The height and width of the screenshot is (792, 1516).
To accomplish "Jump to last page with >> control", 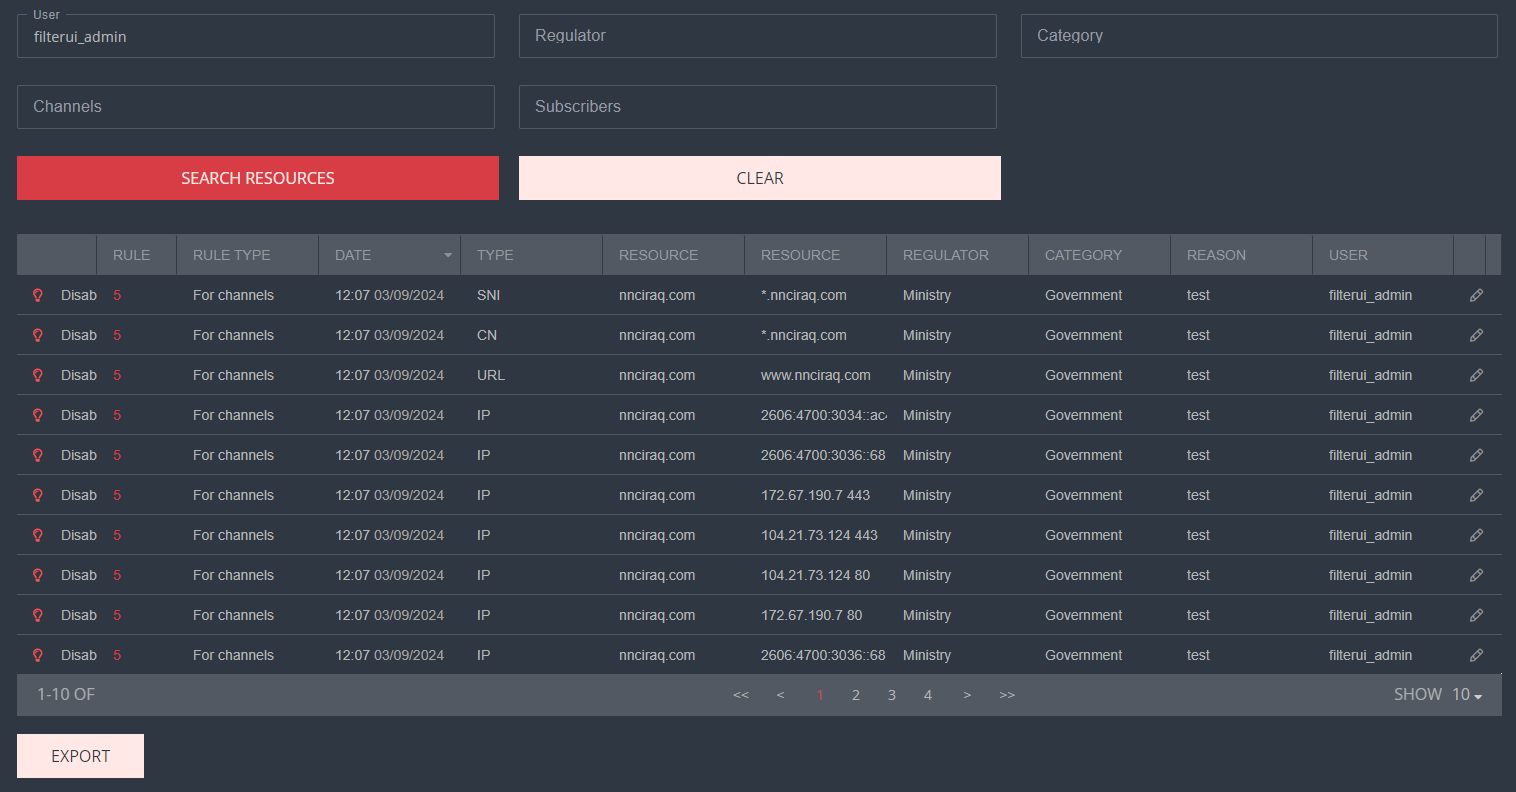I will coord(1007,695).
